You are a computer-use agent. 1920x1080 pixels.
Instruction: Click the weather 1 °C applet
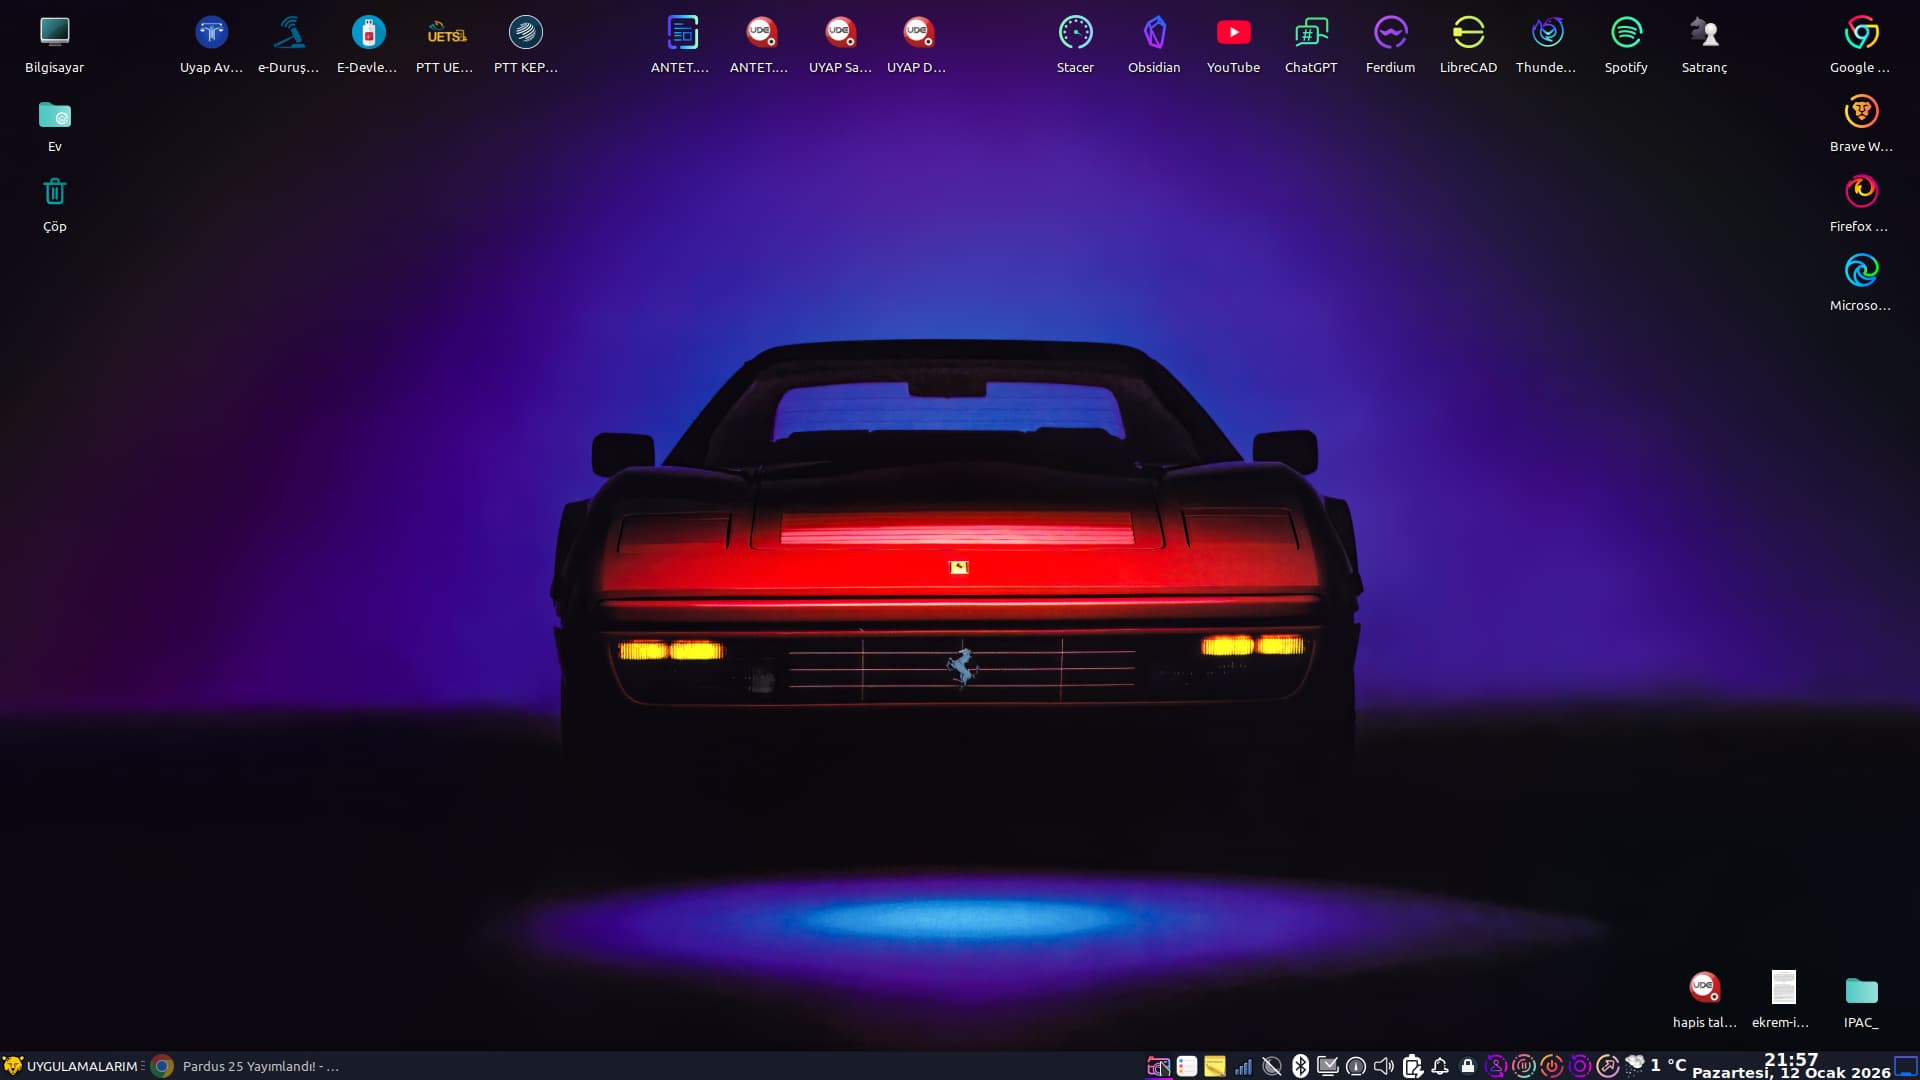[x=1658, y=1065]
